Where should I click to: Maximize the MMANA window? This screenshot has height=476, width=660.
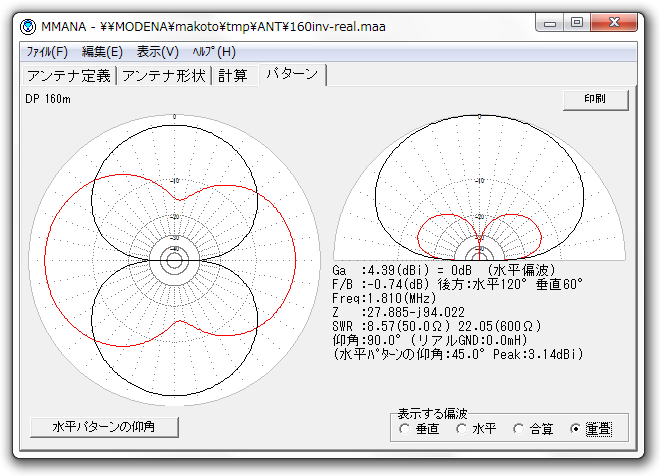coord(577,22)
